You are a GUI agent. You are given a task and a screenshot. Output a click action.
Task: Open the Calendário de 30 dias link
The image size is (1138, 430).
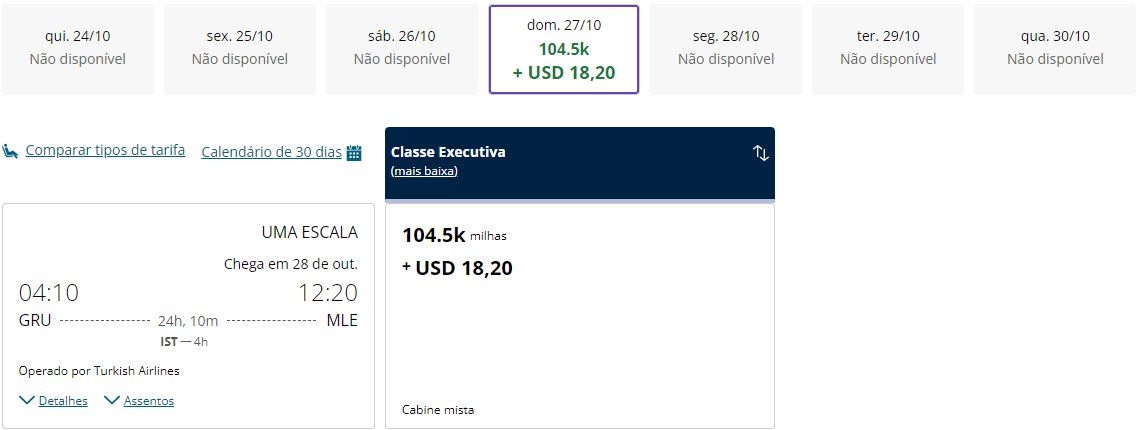click(x=271, y=152)
